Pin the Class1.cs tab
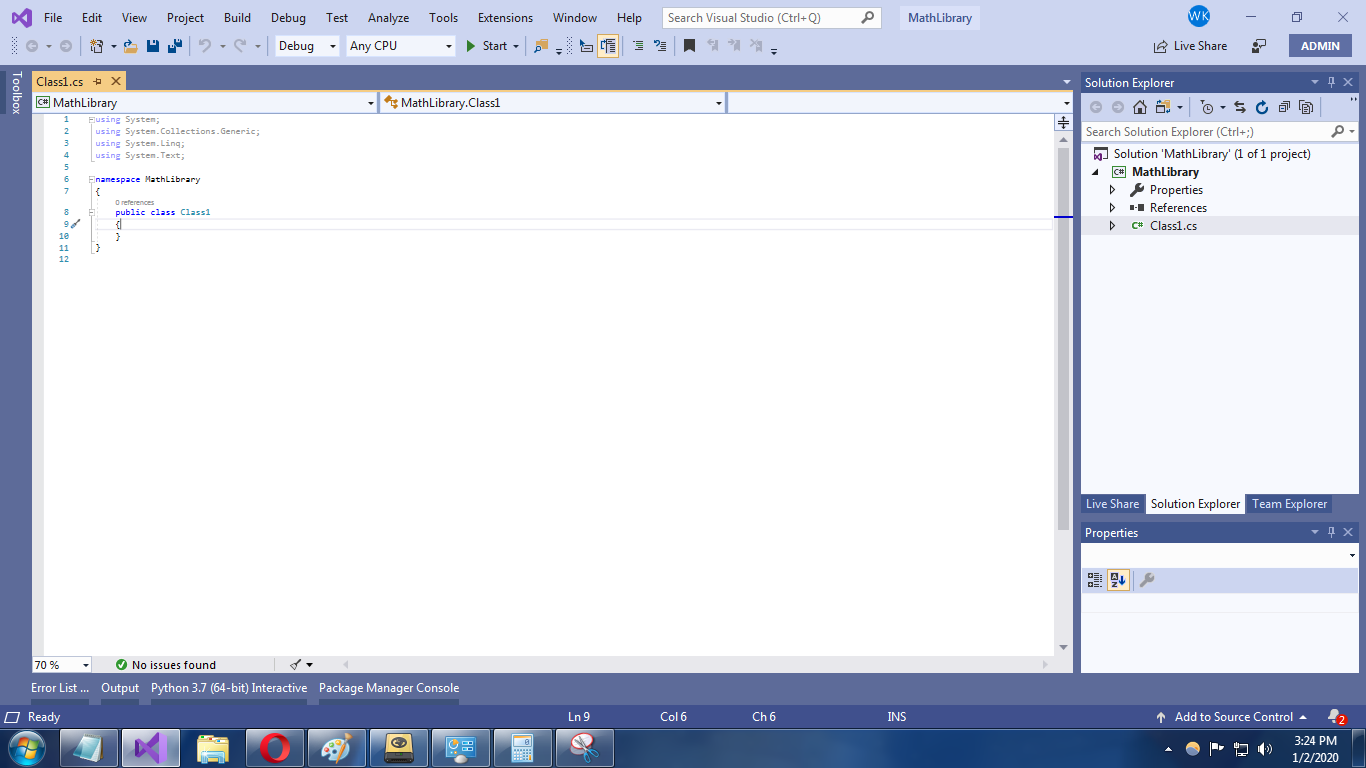Image resolution: width=1366 pixels, height=768 pixels. (98, 82)
